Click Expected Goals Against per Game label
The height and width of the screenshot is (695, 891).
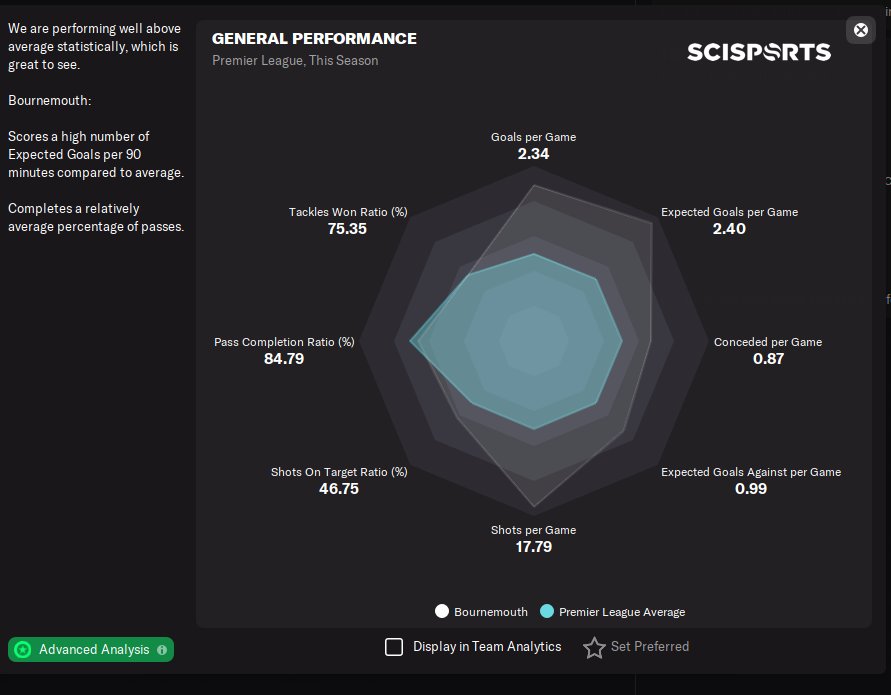(x=750, y=472)
